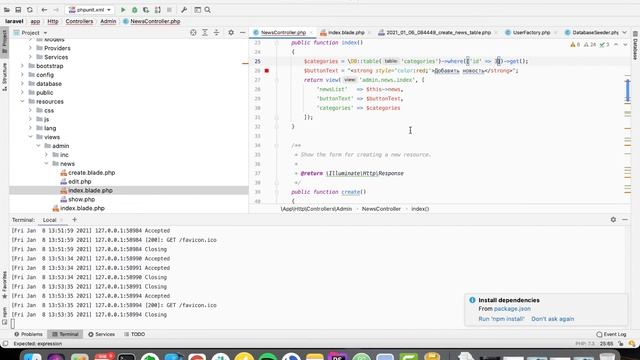Viewport: 640px width, 360px height.
Task: Open create.blade.php in the tree
Action: click(x=91, y=173)
